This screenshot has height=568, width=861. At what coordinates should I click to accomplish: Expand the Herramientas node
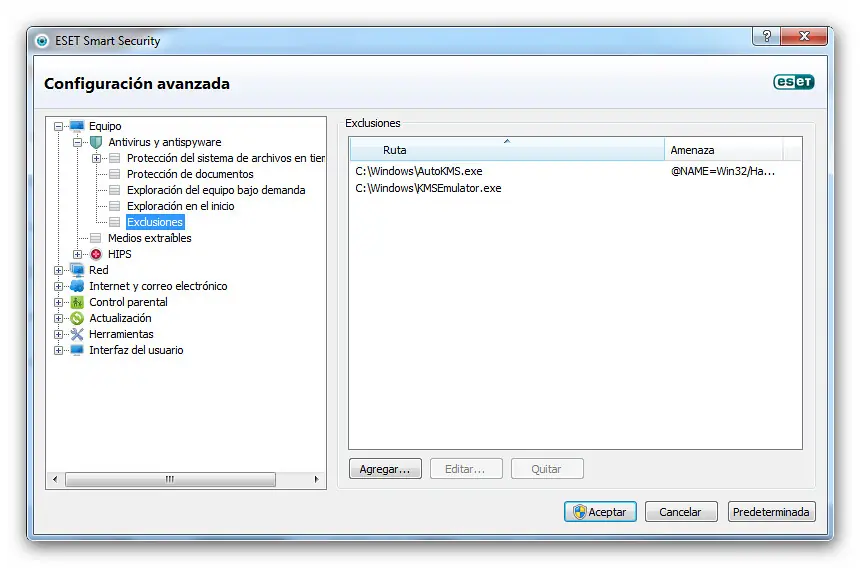click(x=58, y=334)
